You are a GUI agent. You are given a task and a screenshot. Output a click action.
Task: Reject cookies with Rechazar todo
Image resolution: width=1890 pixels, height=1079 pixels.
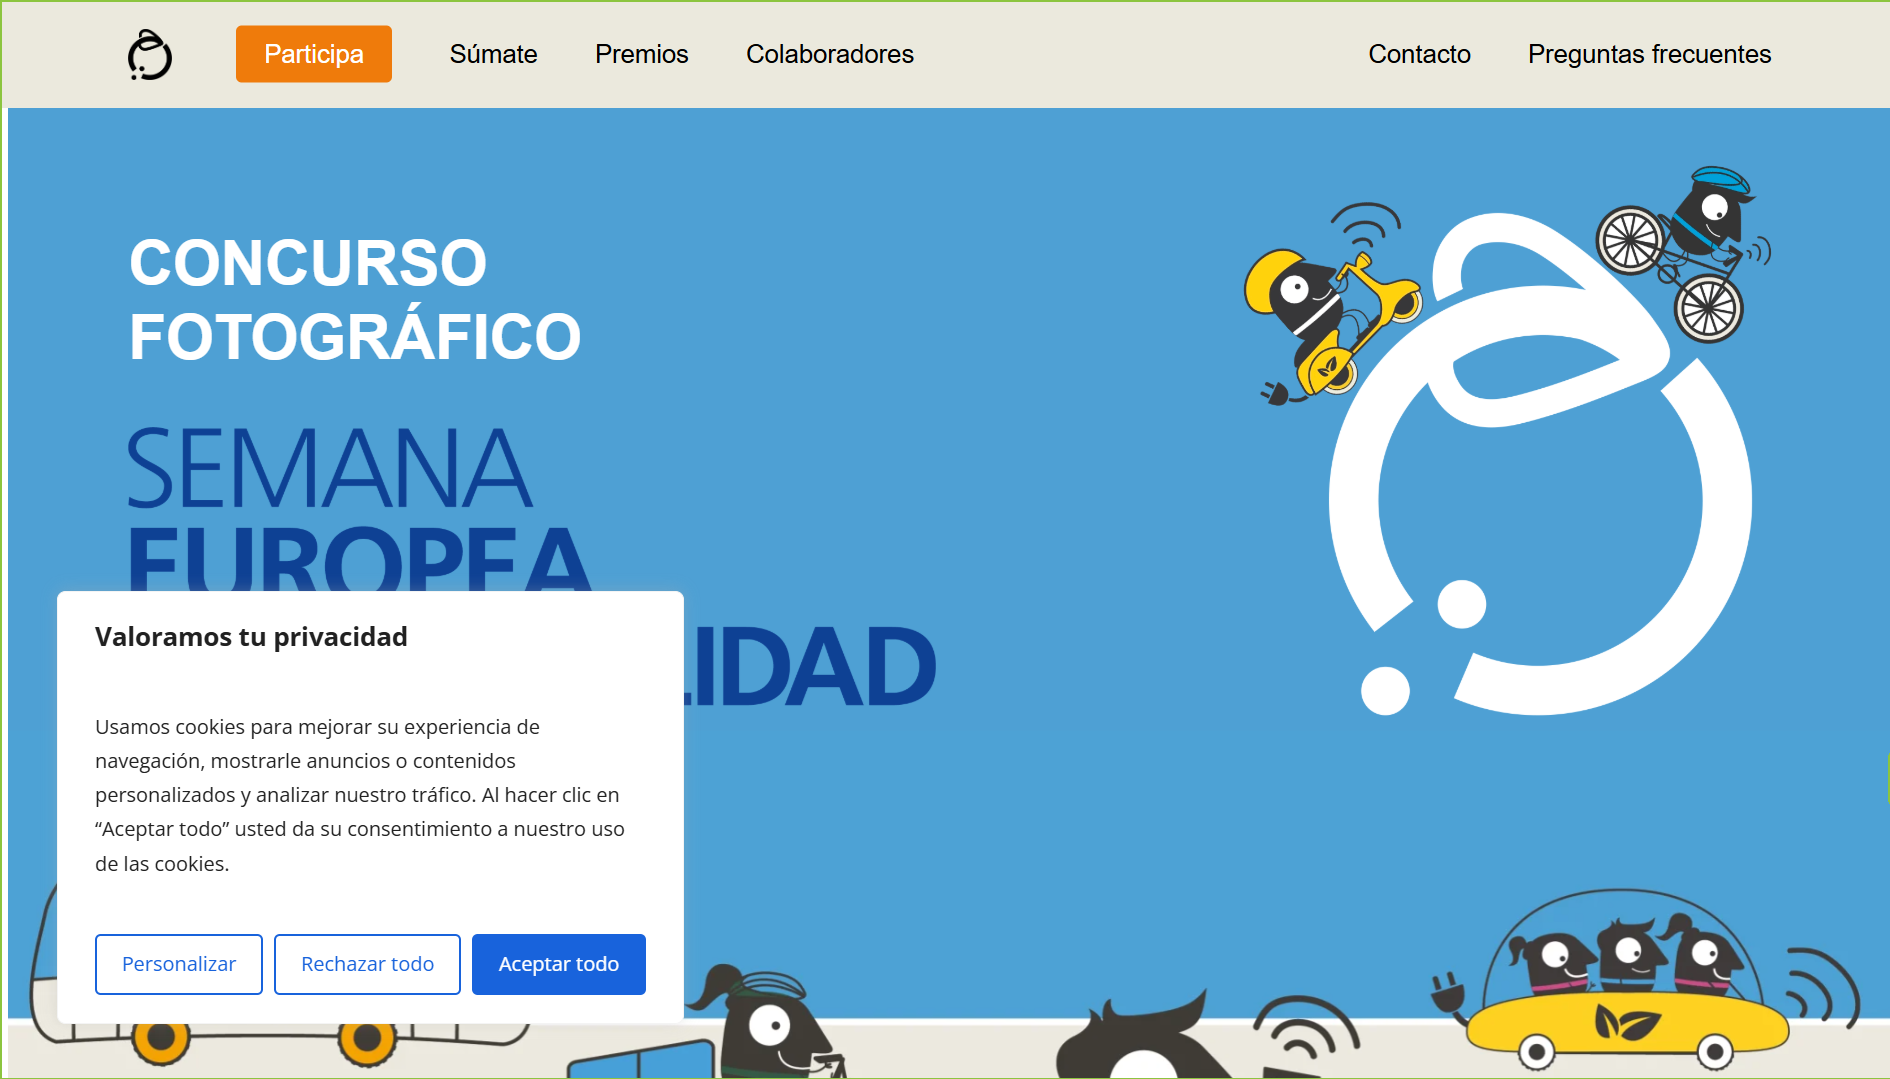[367, 964]
